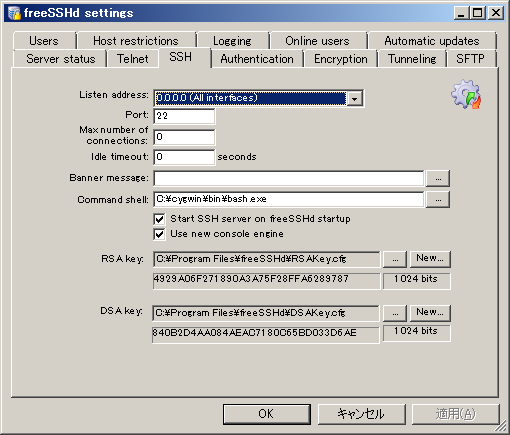This screenshot has height=435, width=510.
Task: Click the DSA key path field
Action: 266,313
